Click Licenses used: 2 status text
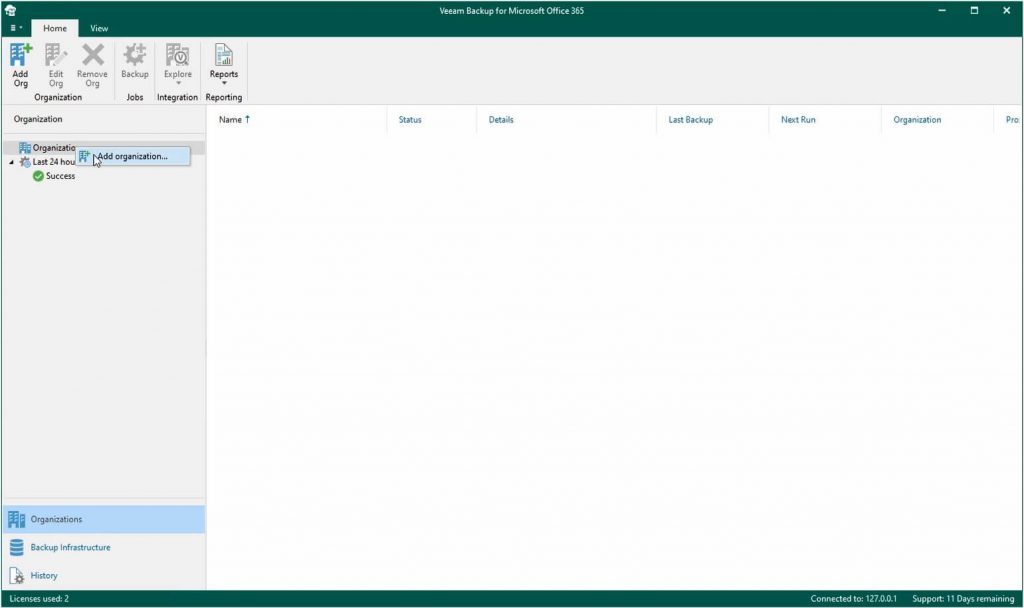The height and width of the screenshot is (608, 1024). (x=39, y=598)
